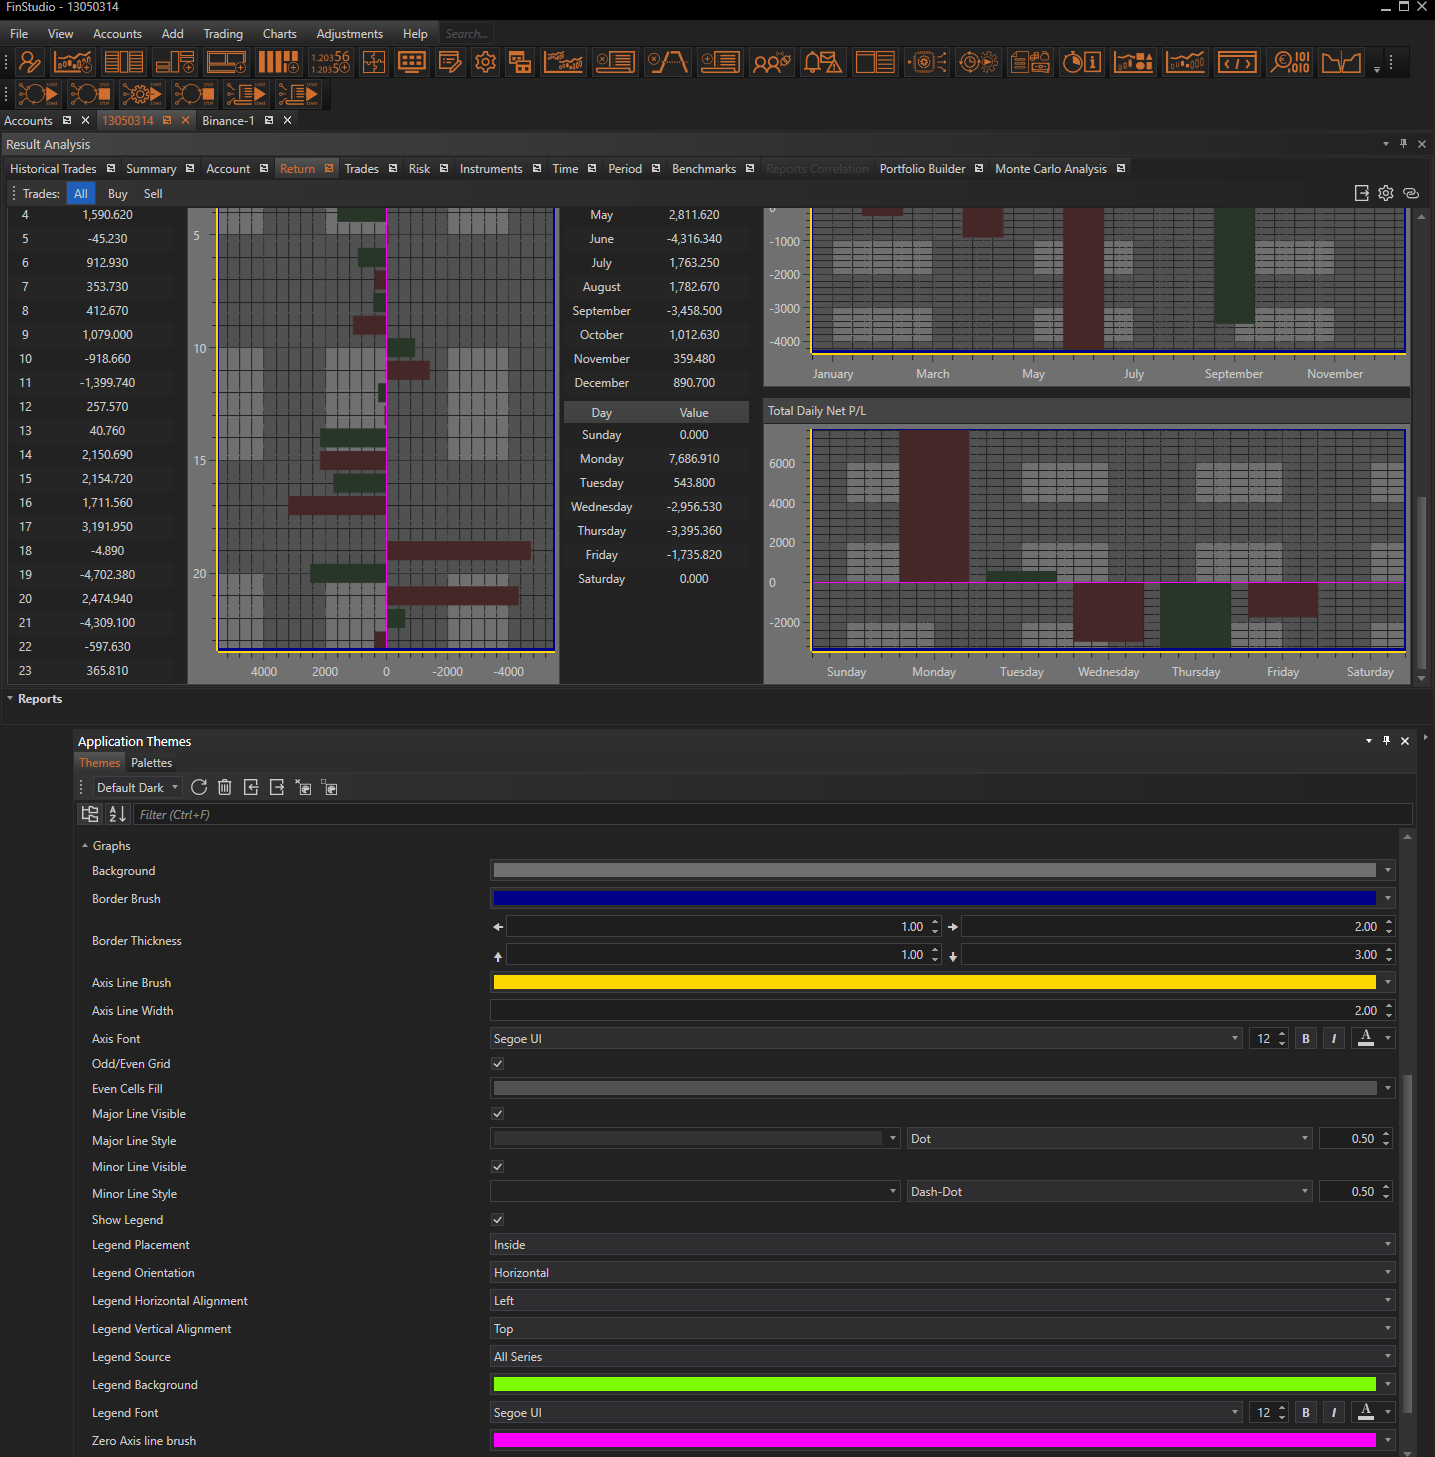
Task: Click the trash delete theme icon
Action: [x=225, y=787]
